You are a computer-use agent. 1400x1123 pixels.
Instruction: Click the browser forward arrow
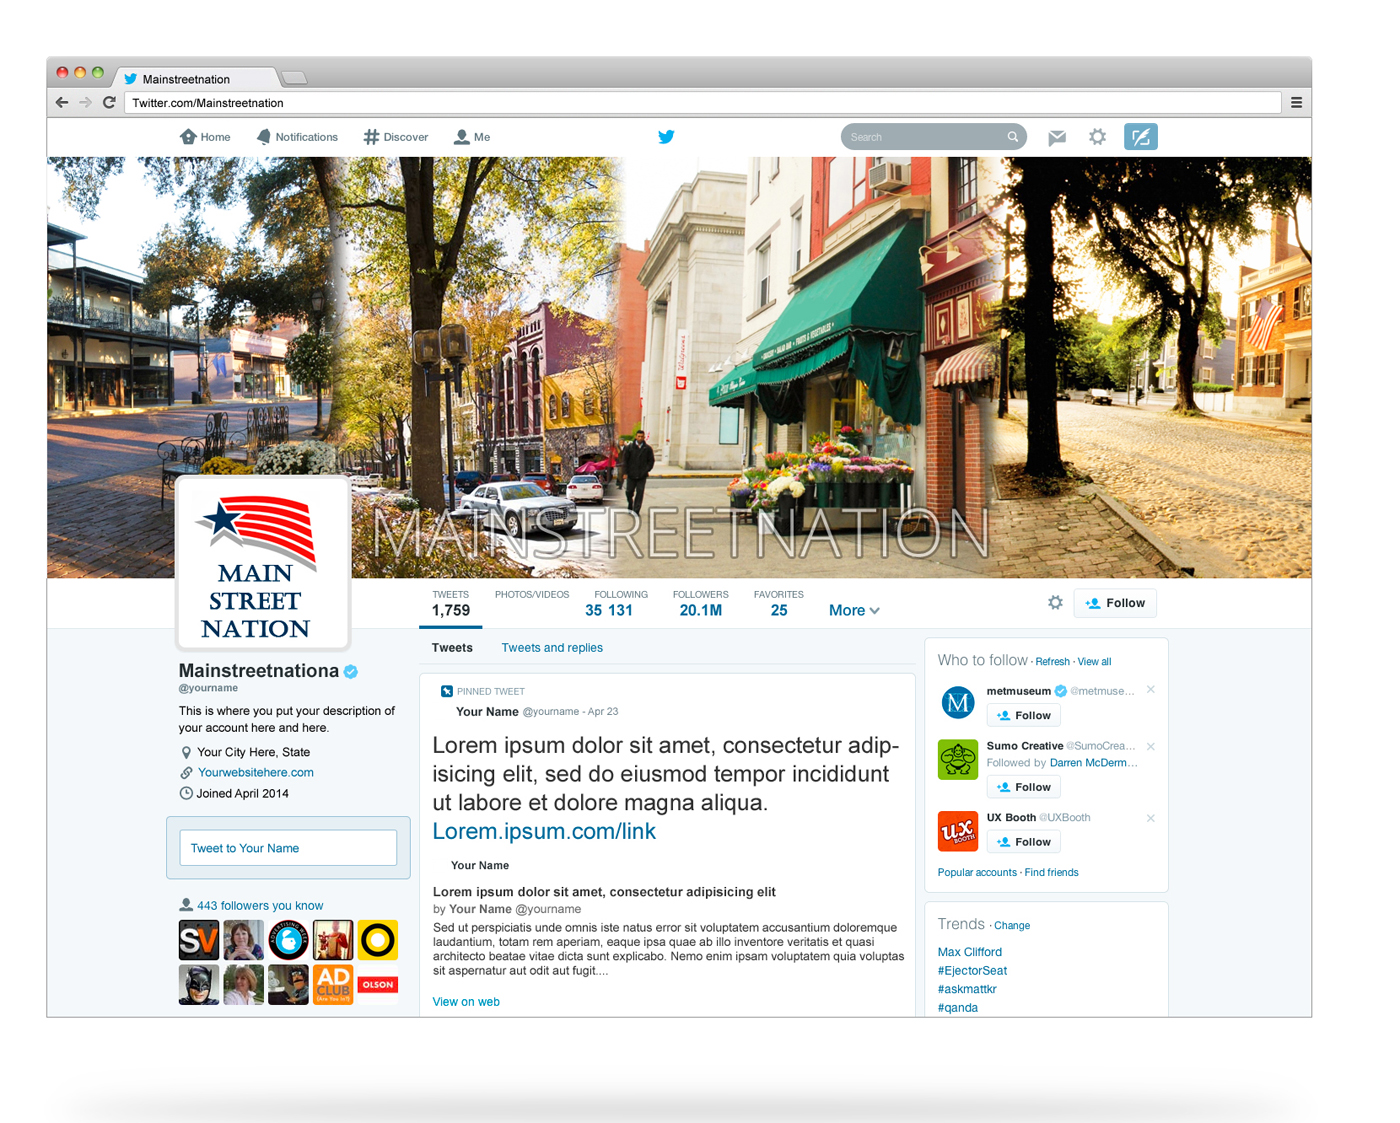tap(85, 102)
